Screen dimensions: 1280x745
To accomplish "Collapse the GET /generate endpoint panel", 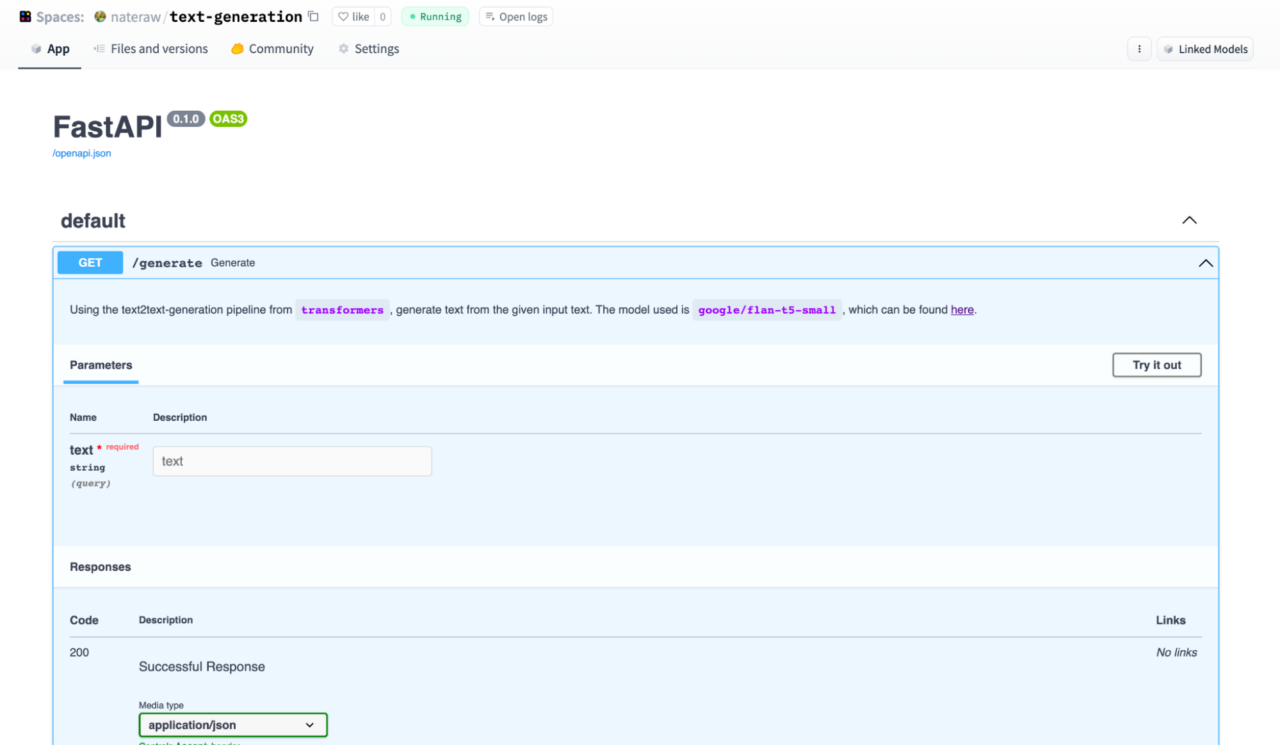I will [1205, 262].
